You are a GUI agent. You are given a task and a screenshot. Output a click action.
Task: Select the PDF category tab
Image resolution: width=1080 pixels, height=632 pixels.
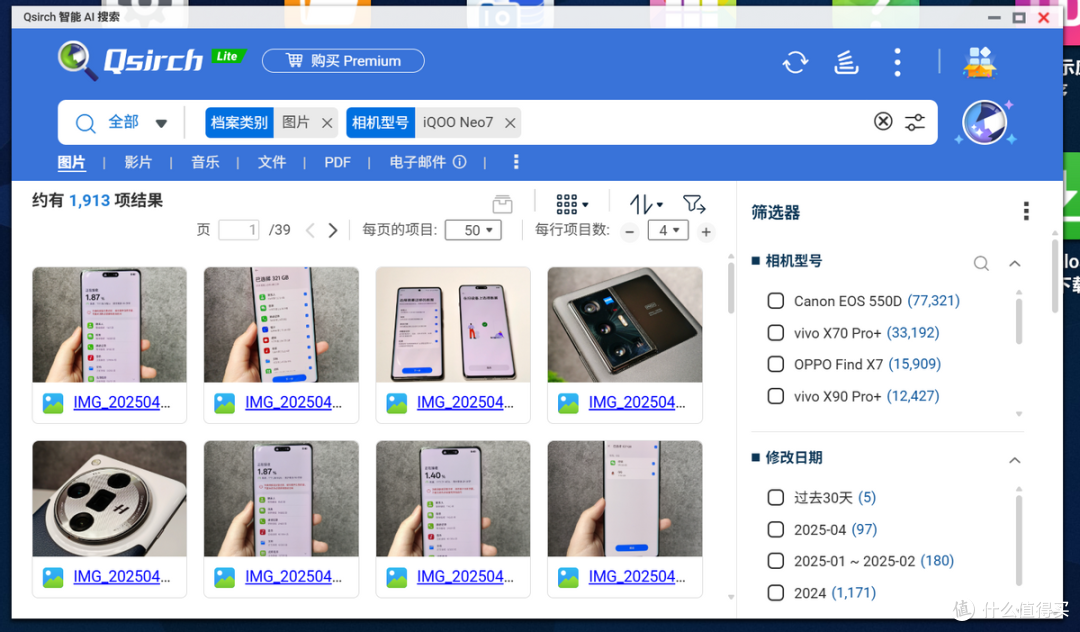pyautogui.click(x=338, y=162)
